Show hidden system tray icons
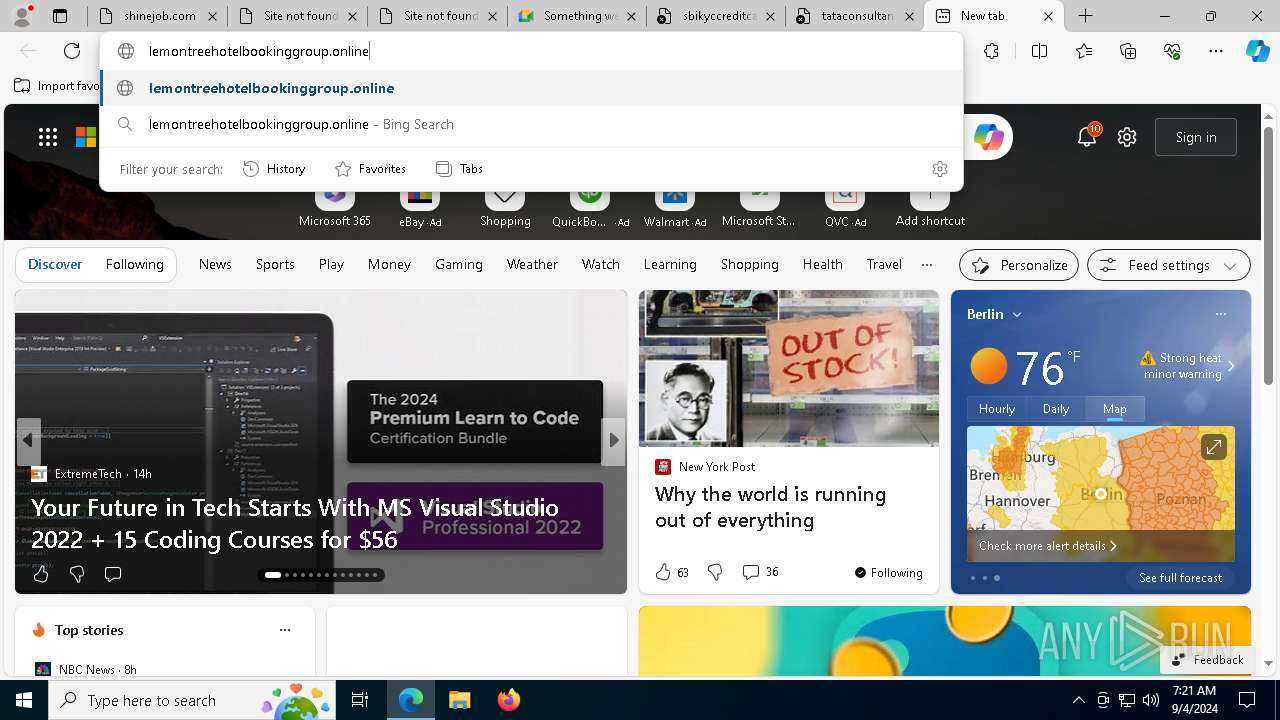 [x=1078, y=700]
